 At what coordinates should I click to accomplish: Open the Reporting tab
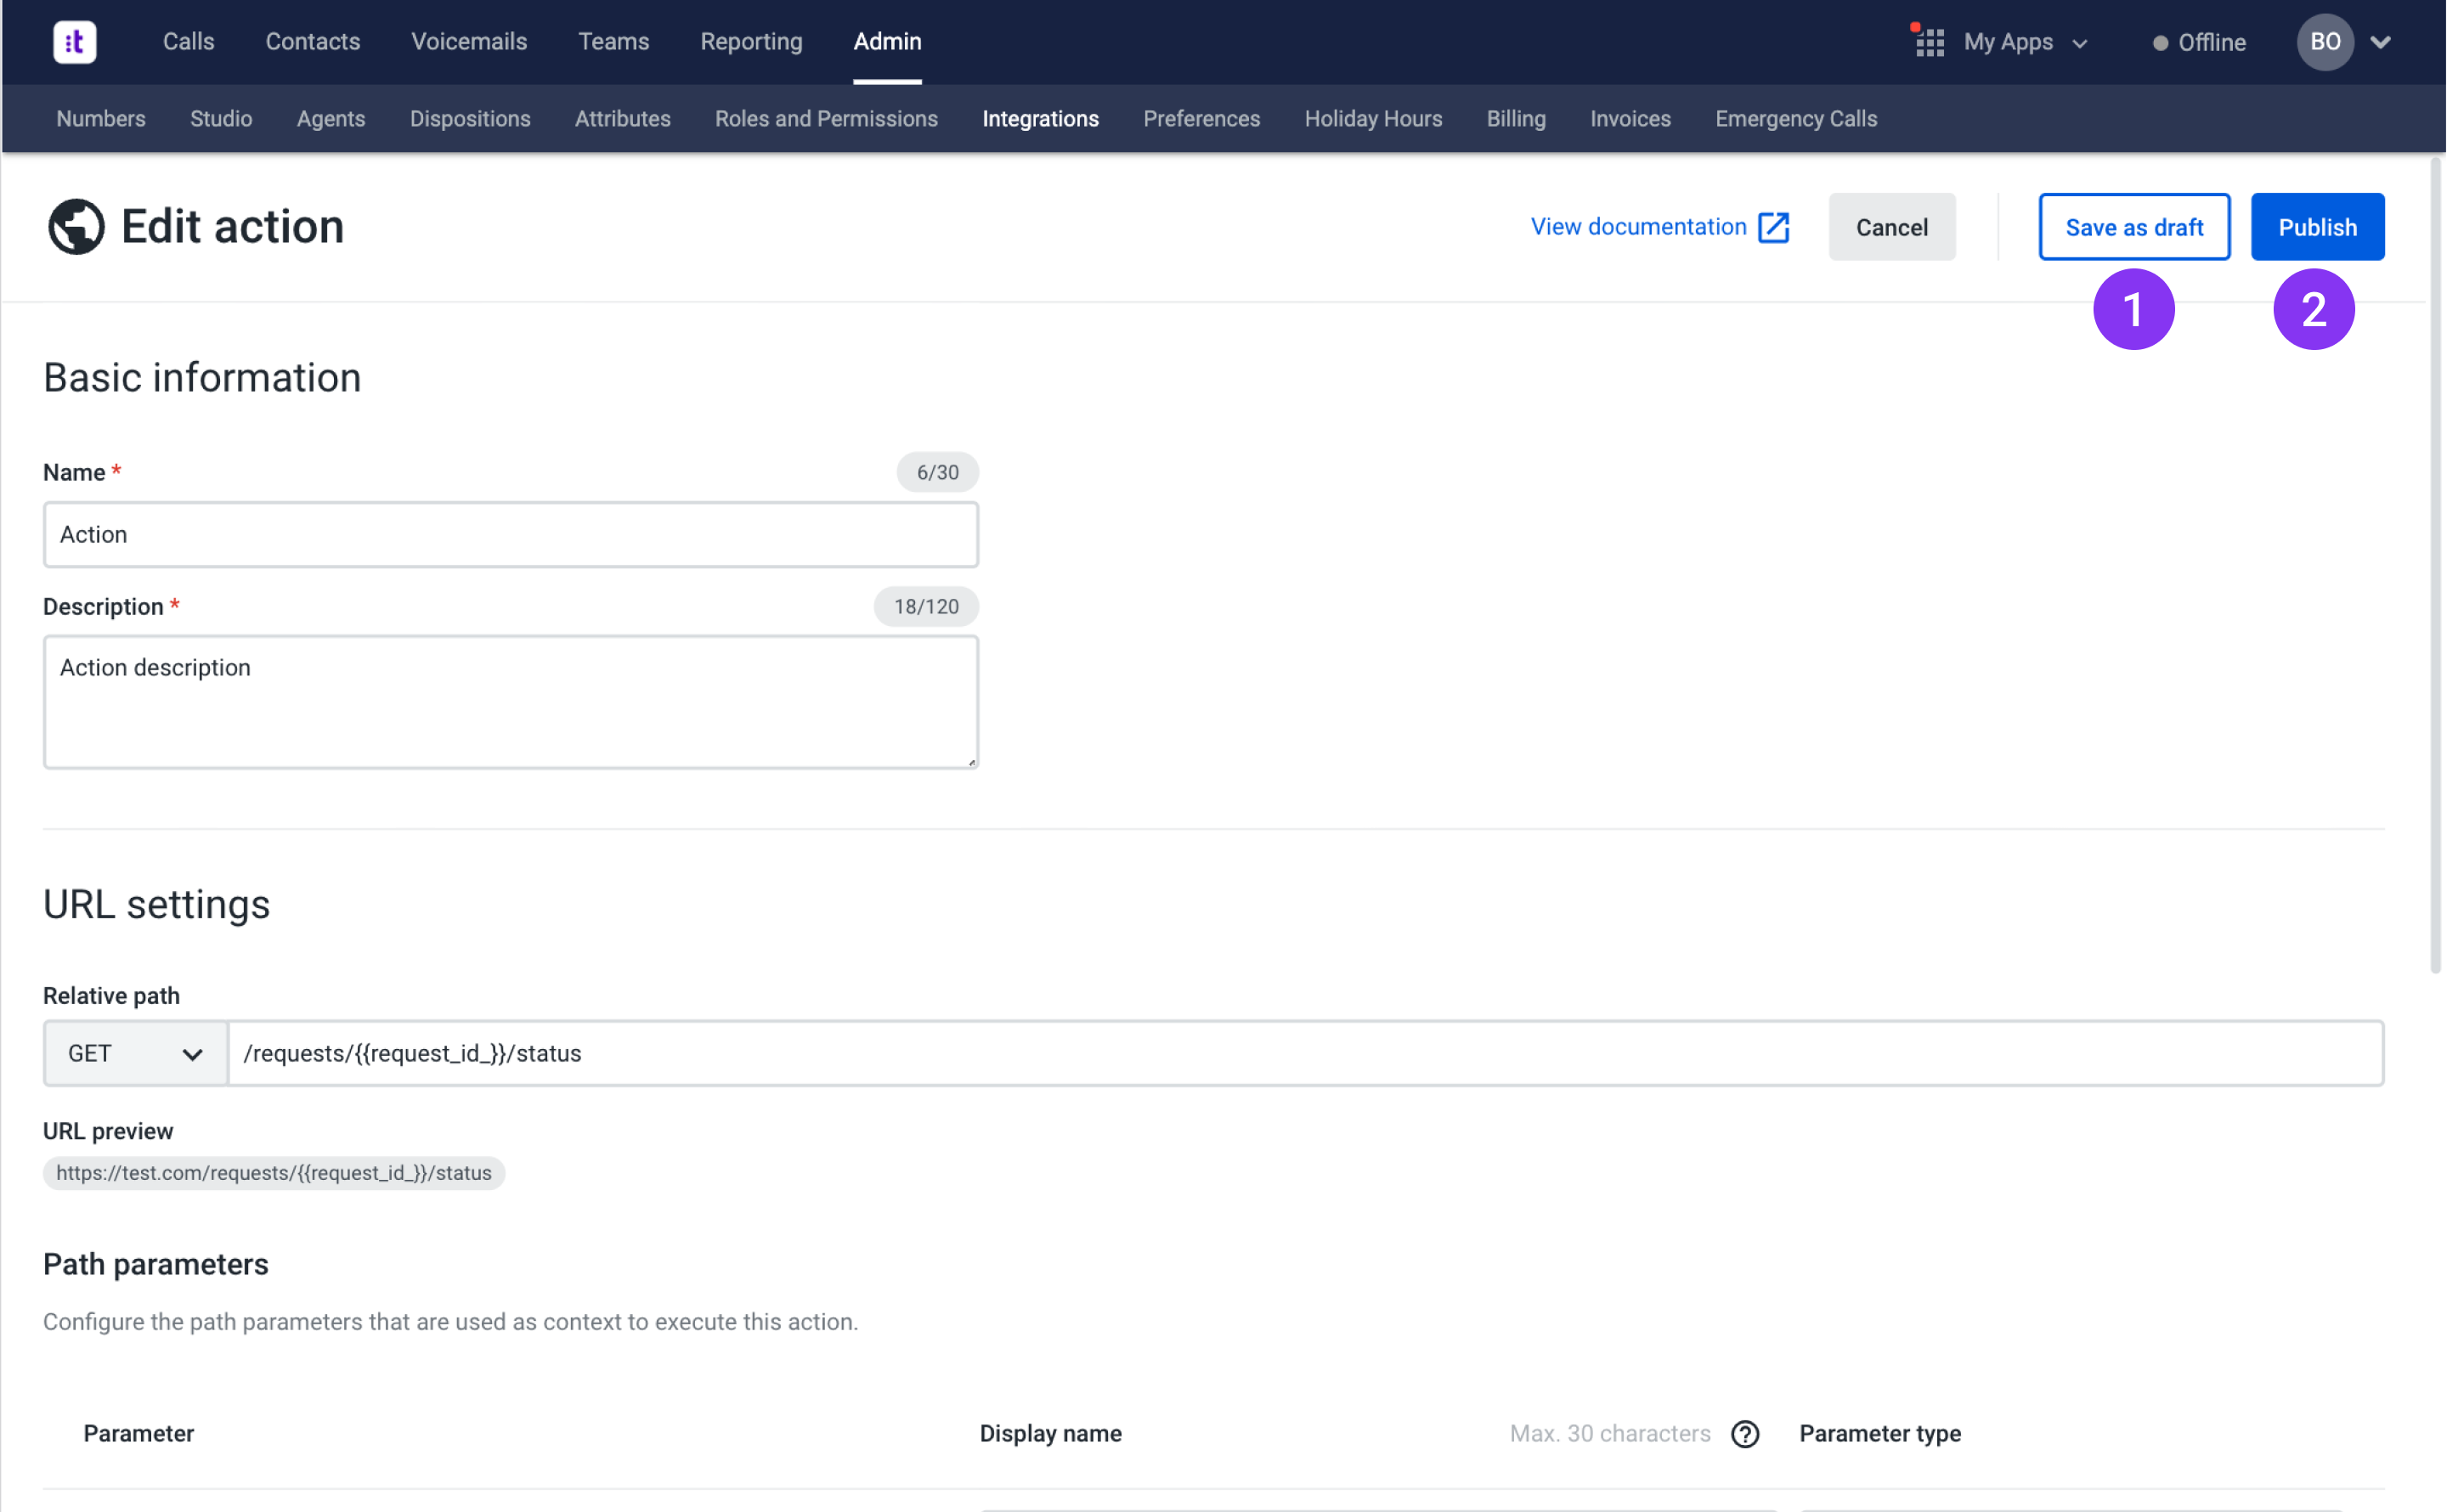click(751, 42)
